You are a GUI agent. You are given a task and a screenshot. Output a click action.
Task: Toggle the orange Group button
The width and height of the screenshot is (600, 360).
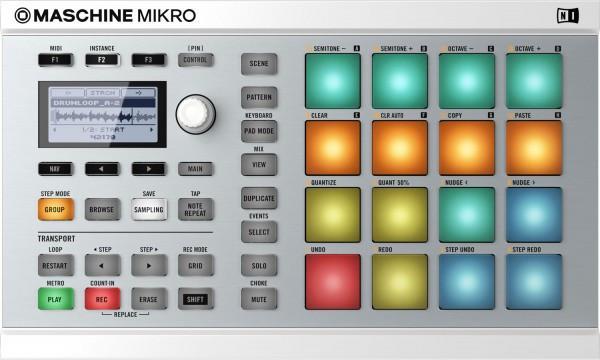56,209
